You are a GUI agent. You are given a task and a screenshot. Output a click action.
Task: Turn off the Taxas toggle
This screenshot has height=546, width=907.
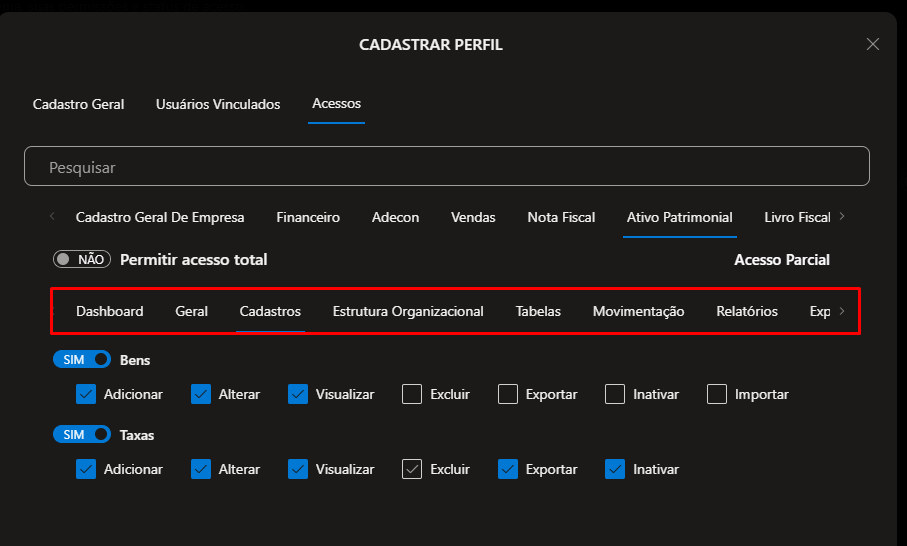pyautogui.click(x=82, y=435)
